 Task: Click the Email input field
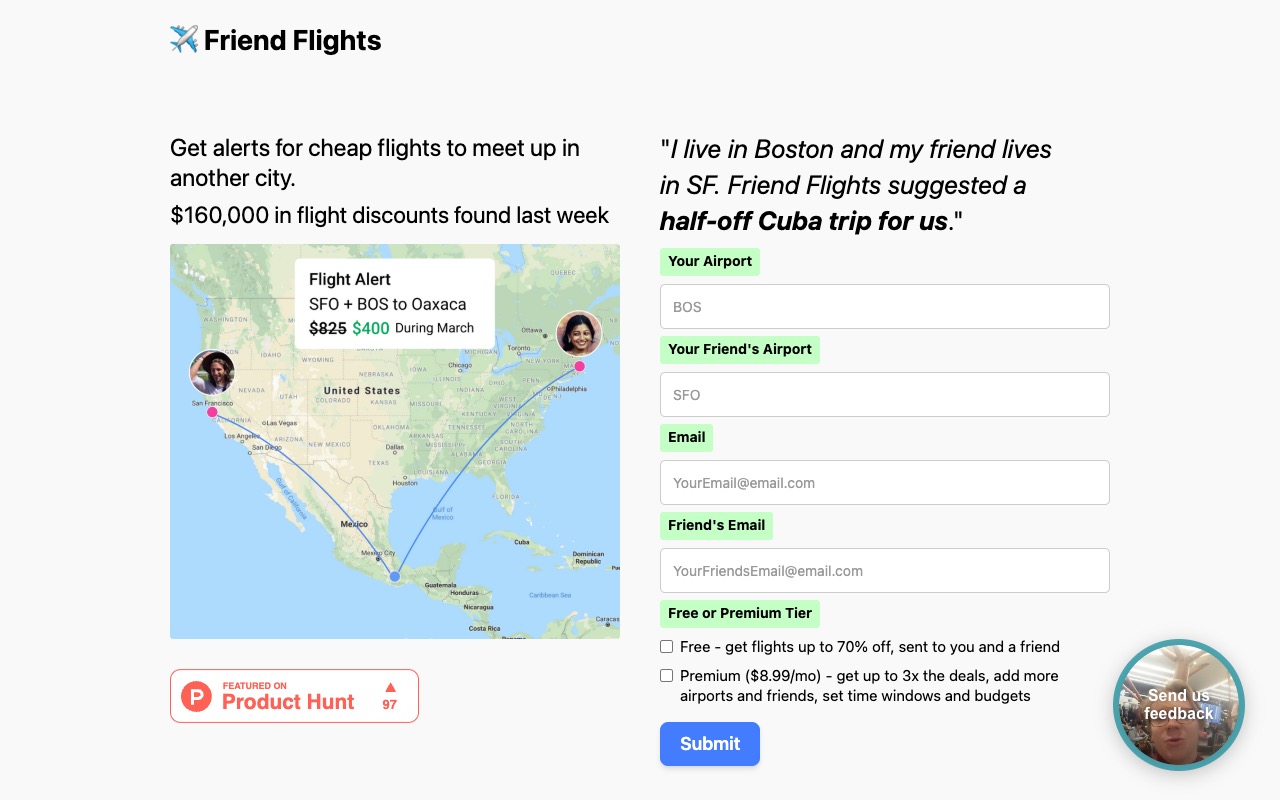[x=884, y=482]
